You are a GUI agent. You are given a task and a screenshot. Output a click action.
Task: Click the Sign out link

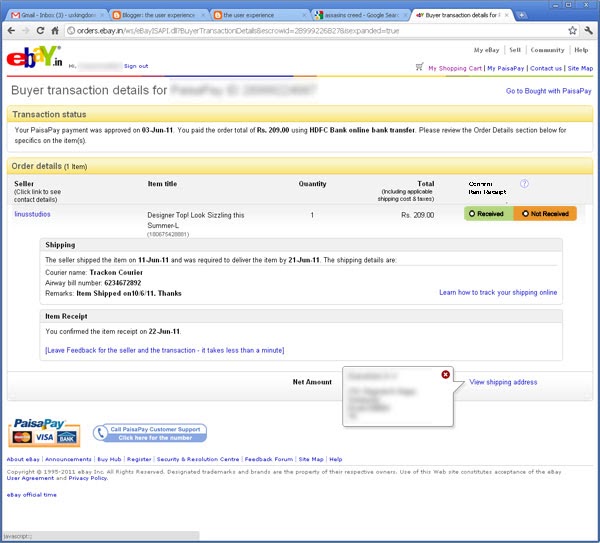(x=136, y=66)
